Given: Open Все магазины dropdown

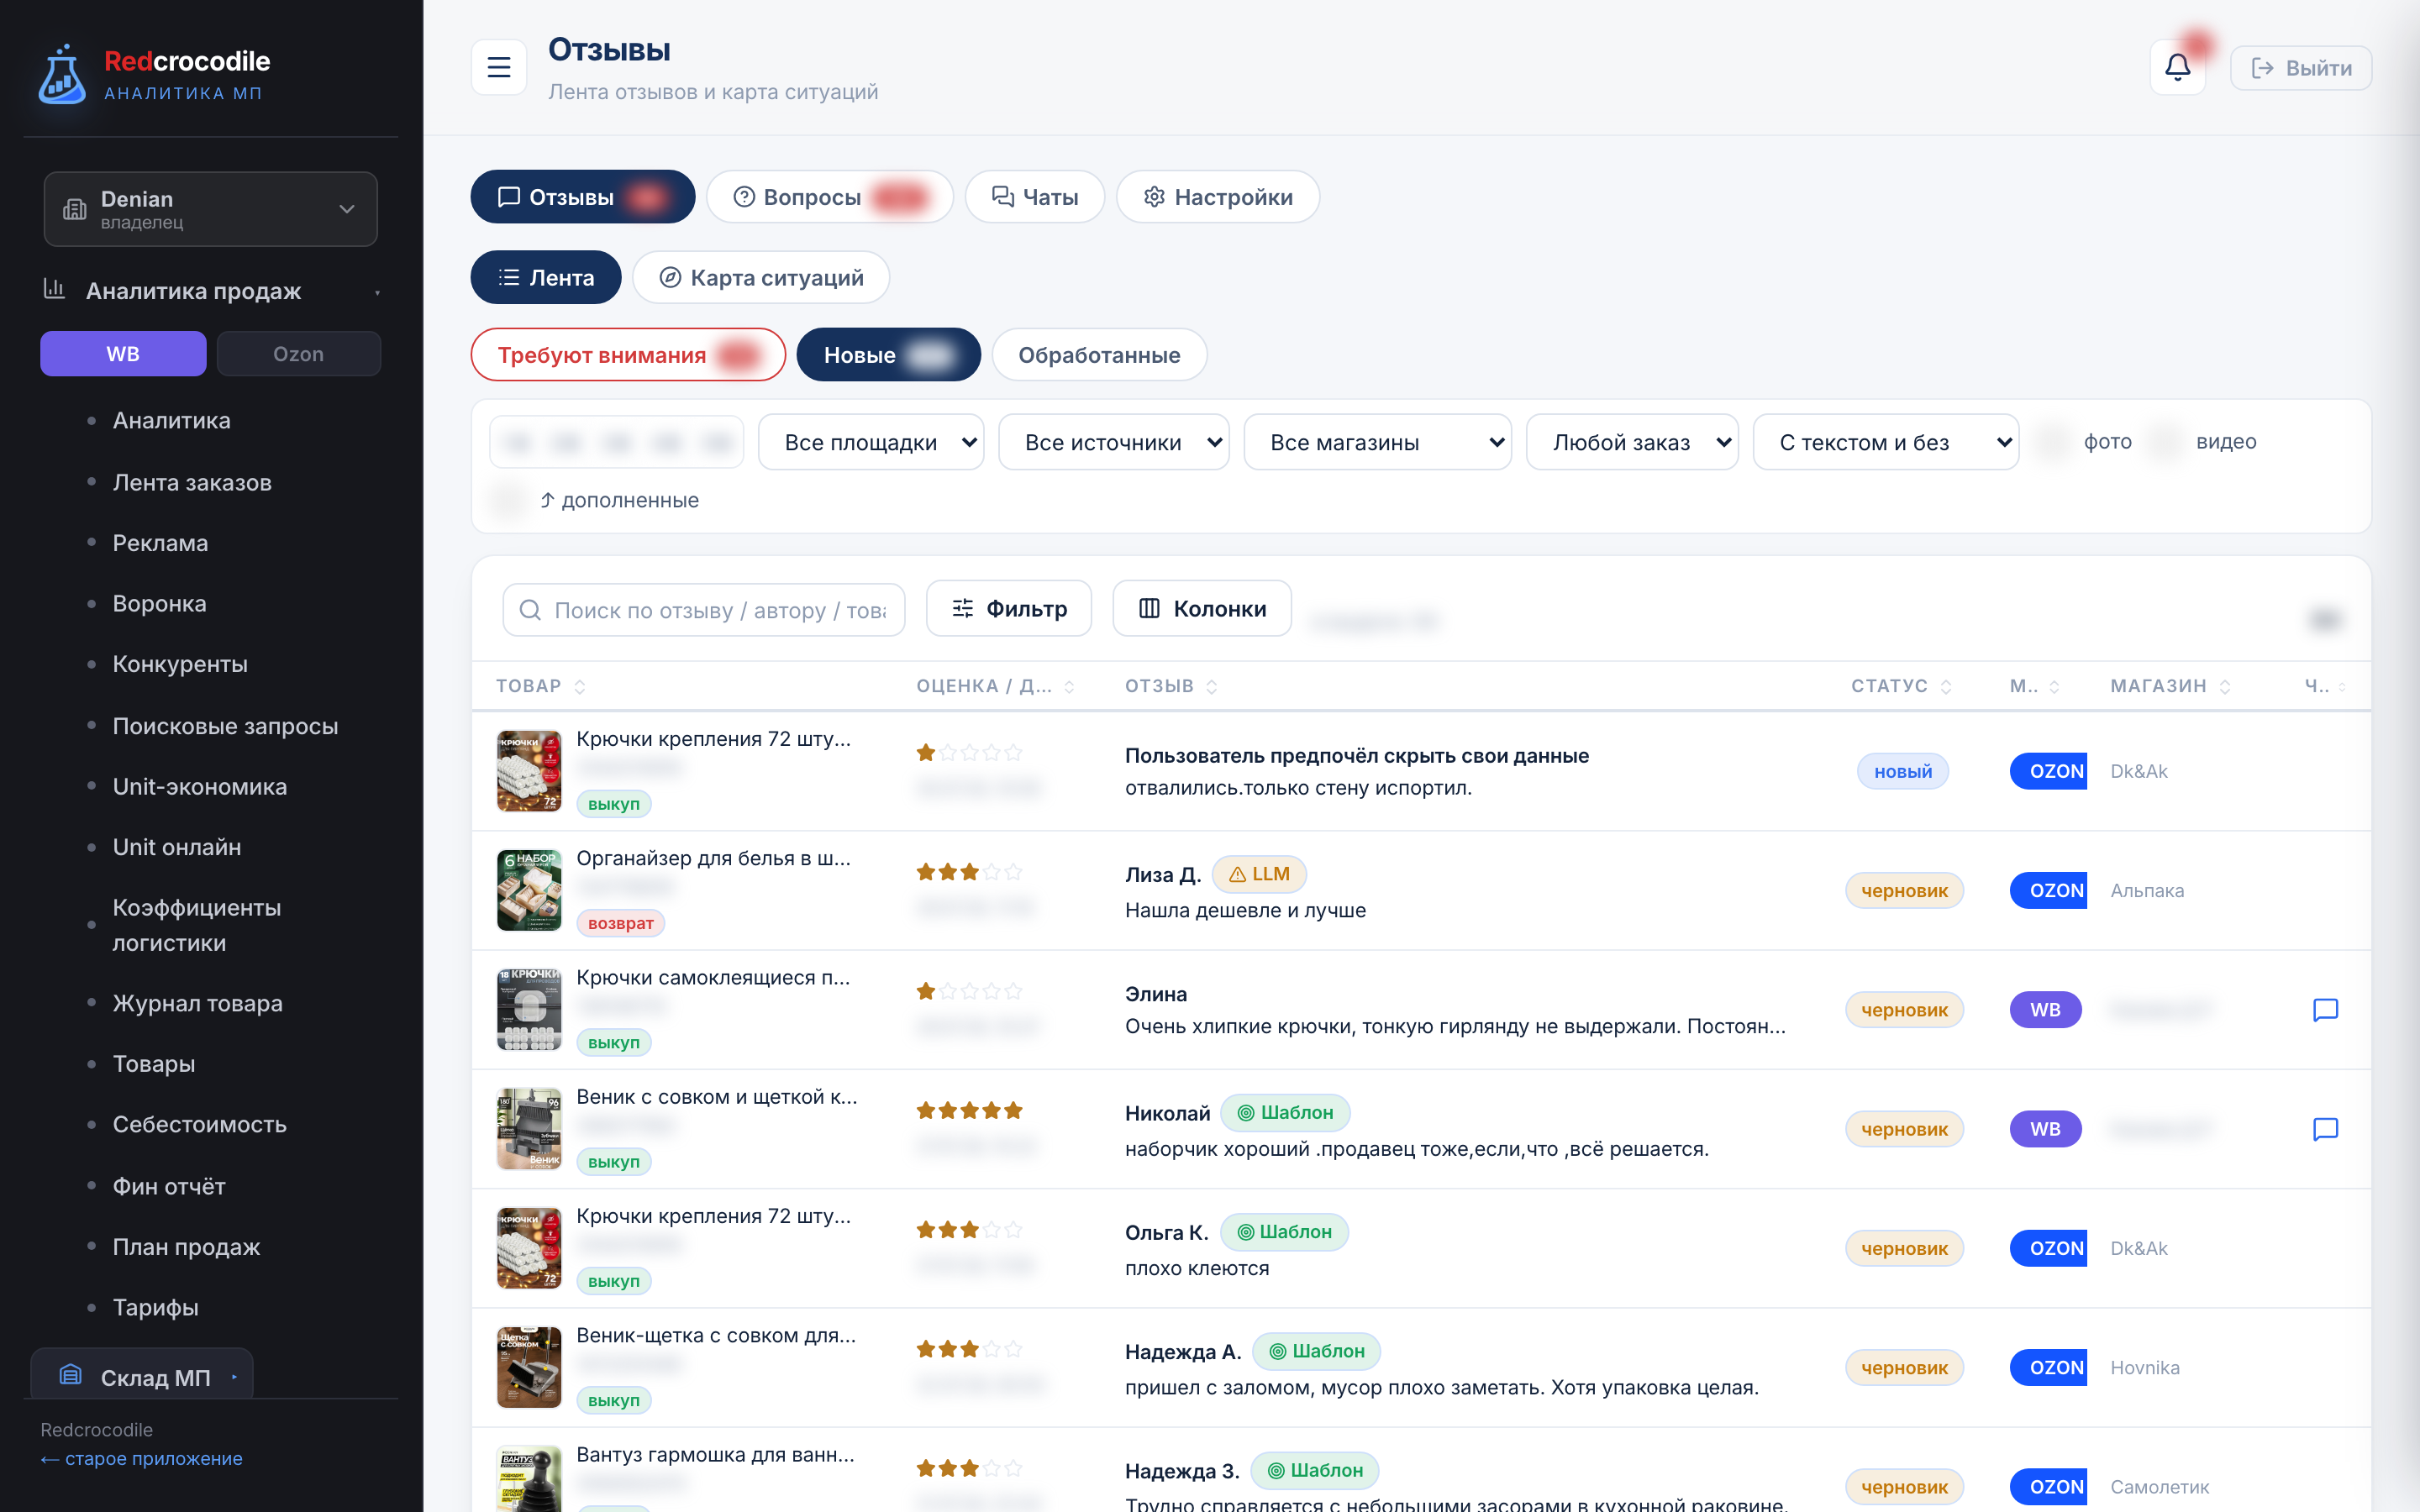Looking at the screenshot, I should coord(1377,442).
